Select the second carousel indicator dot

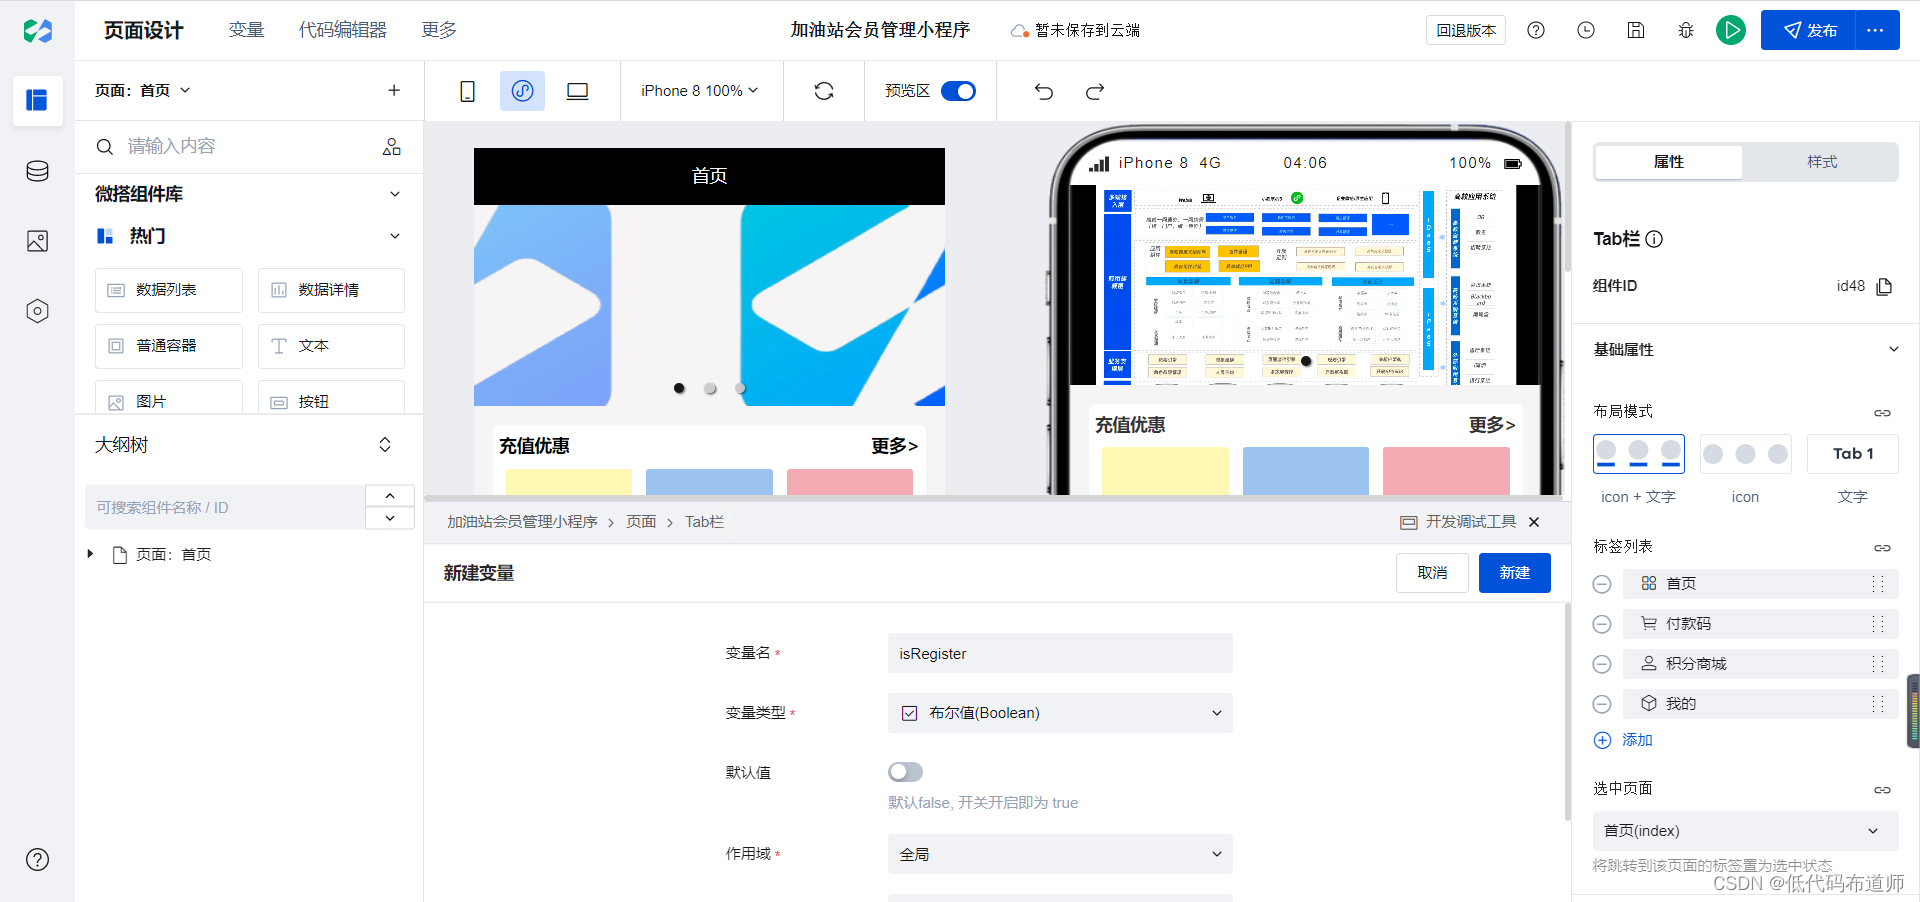click(710, 388)
